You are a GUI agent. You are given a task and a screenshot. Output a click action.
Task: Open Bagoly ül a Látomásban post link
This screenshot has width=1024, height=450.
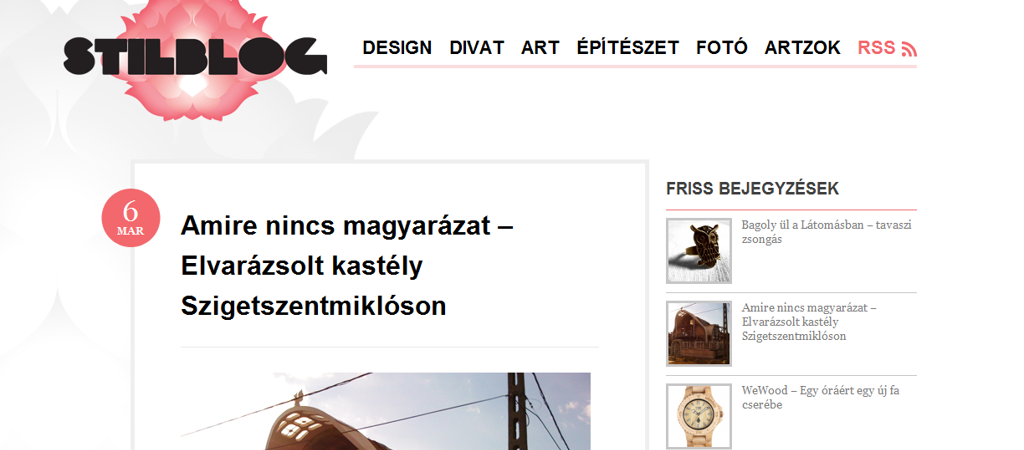(x=826, y=232)
